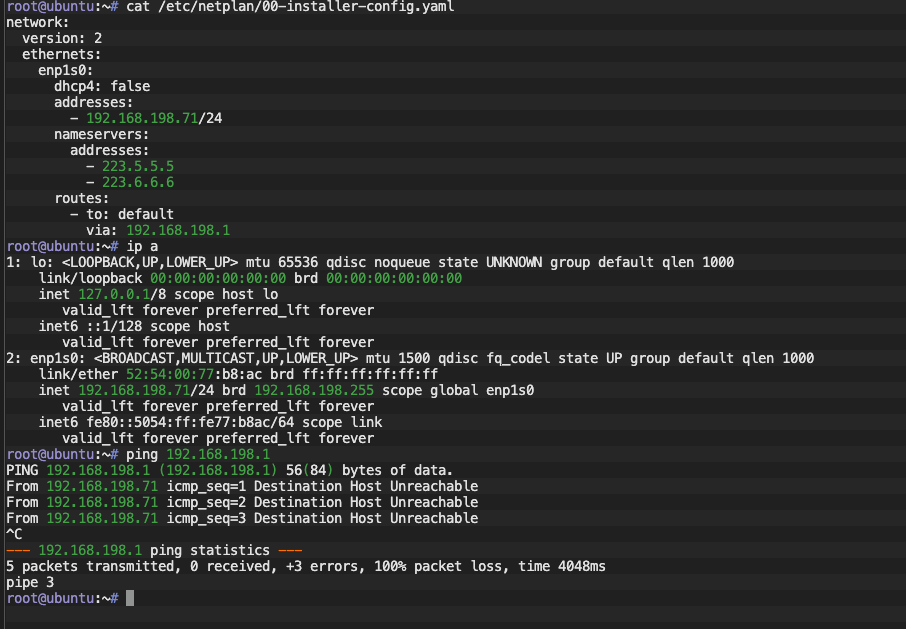
Task: Click the "^C" interrupt line
Action: (14, 534)
